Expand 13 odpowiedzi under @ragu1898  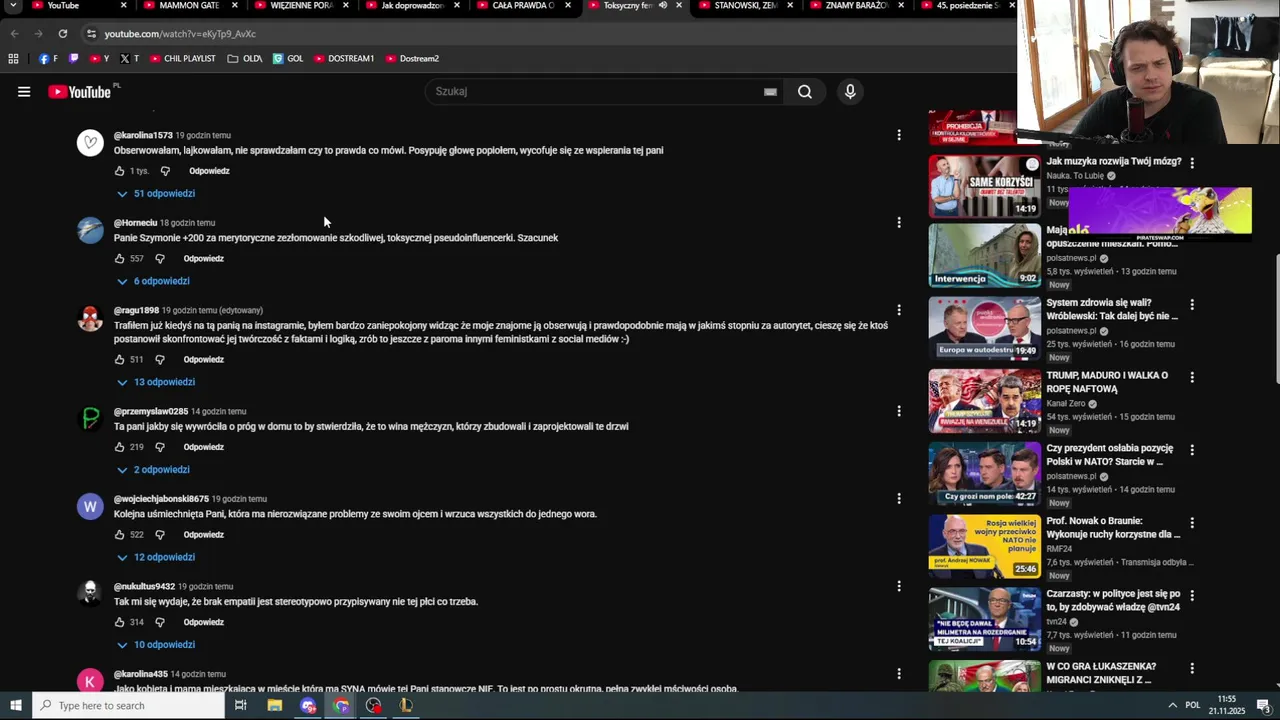click(155, 382)
